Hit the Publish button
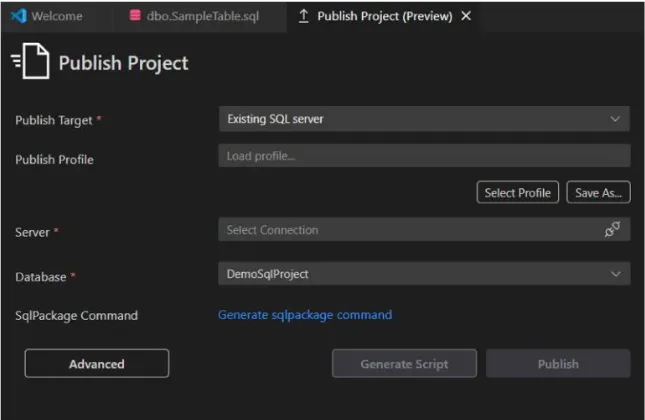The width and height of the screenshot is (645, 420). click(557, 364)
